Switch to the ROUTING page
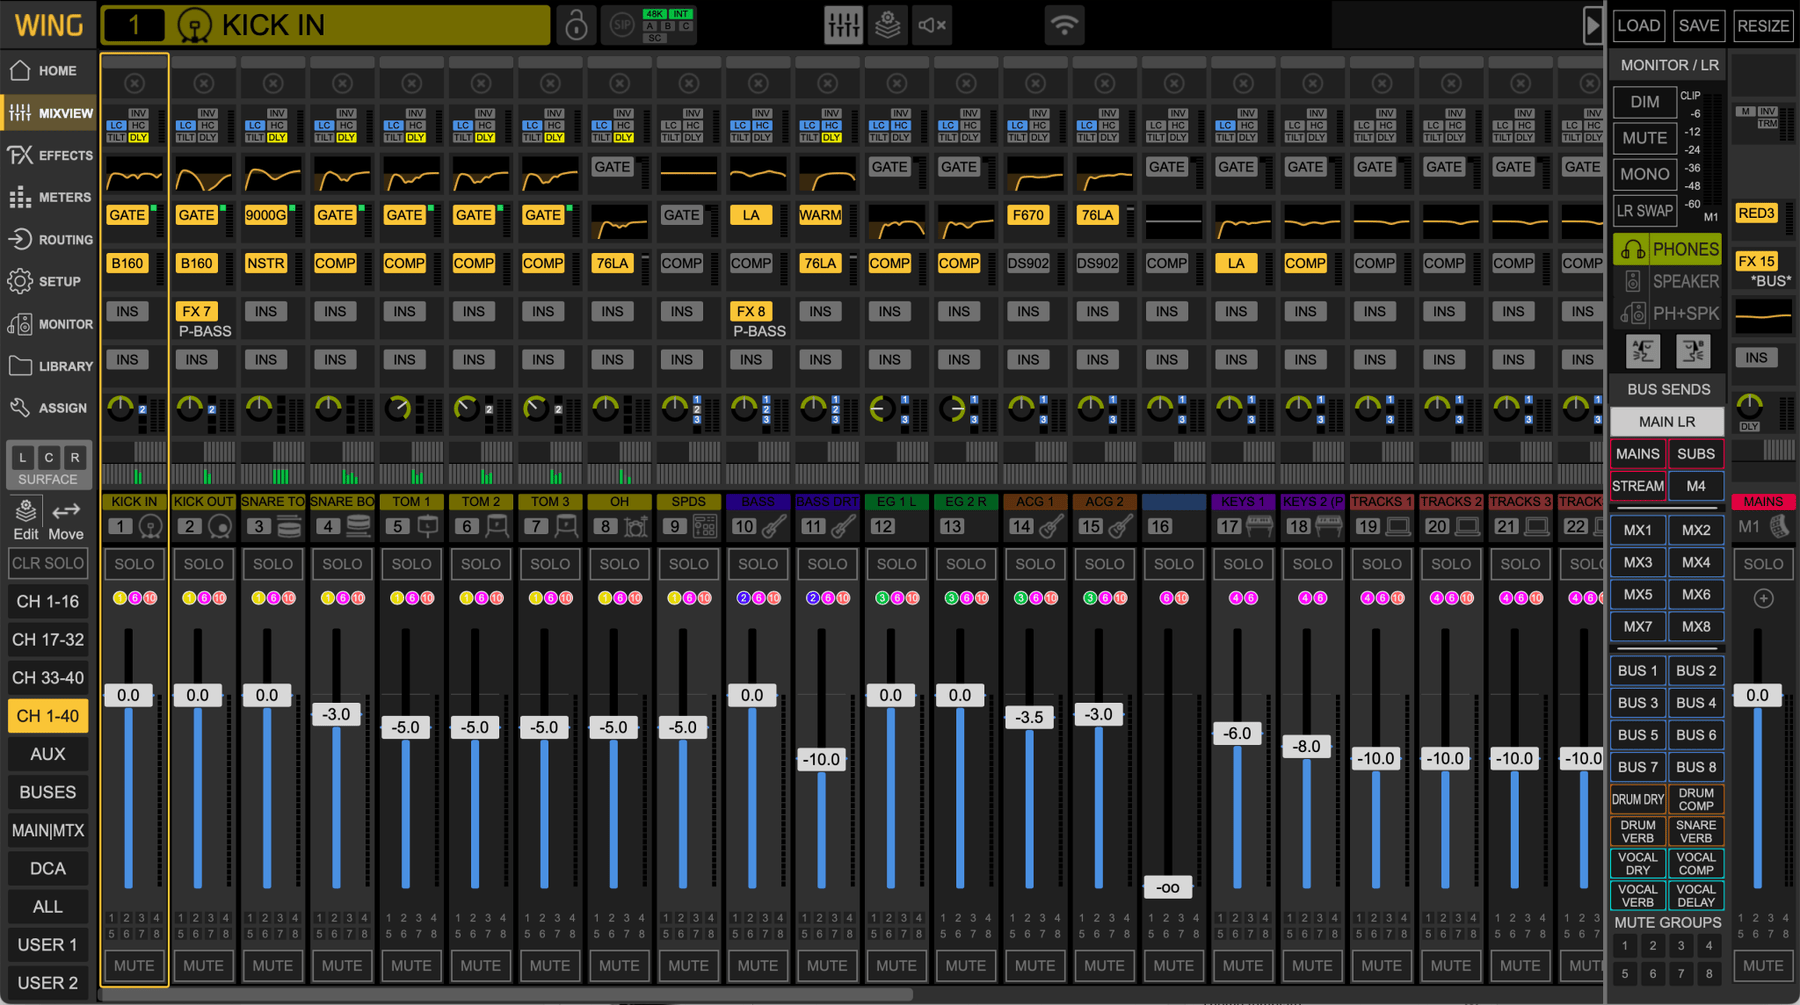 tap(50, 240)
